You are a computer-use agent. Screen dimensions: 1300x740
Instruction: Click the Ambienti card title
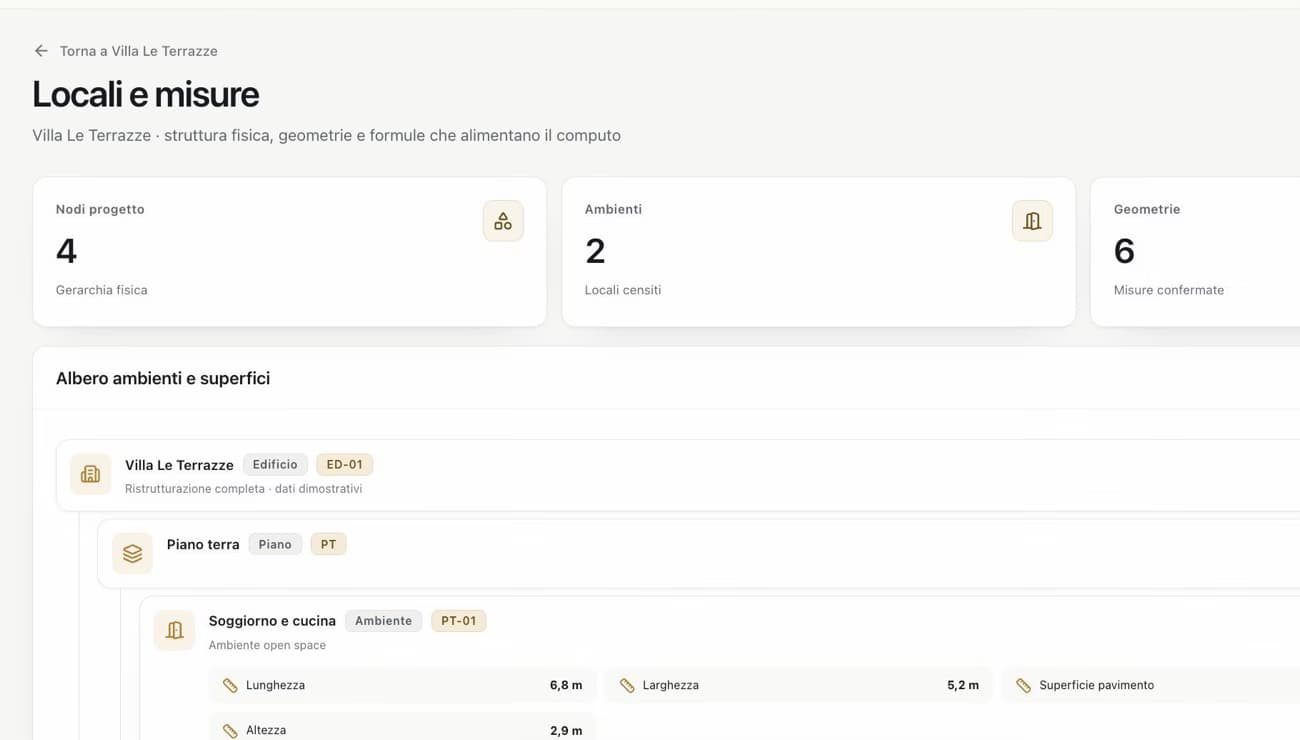(x=613, y=209)
